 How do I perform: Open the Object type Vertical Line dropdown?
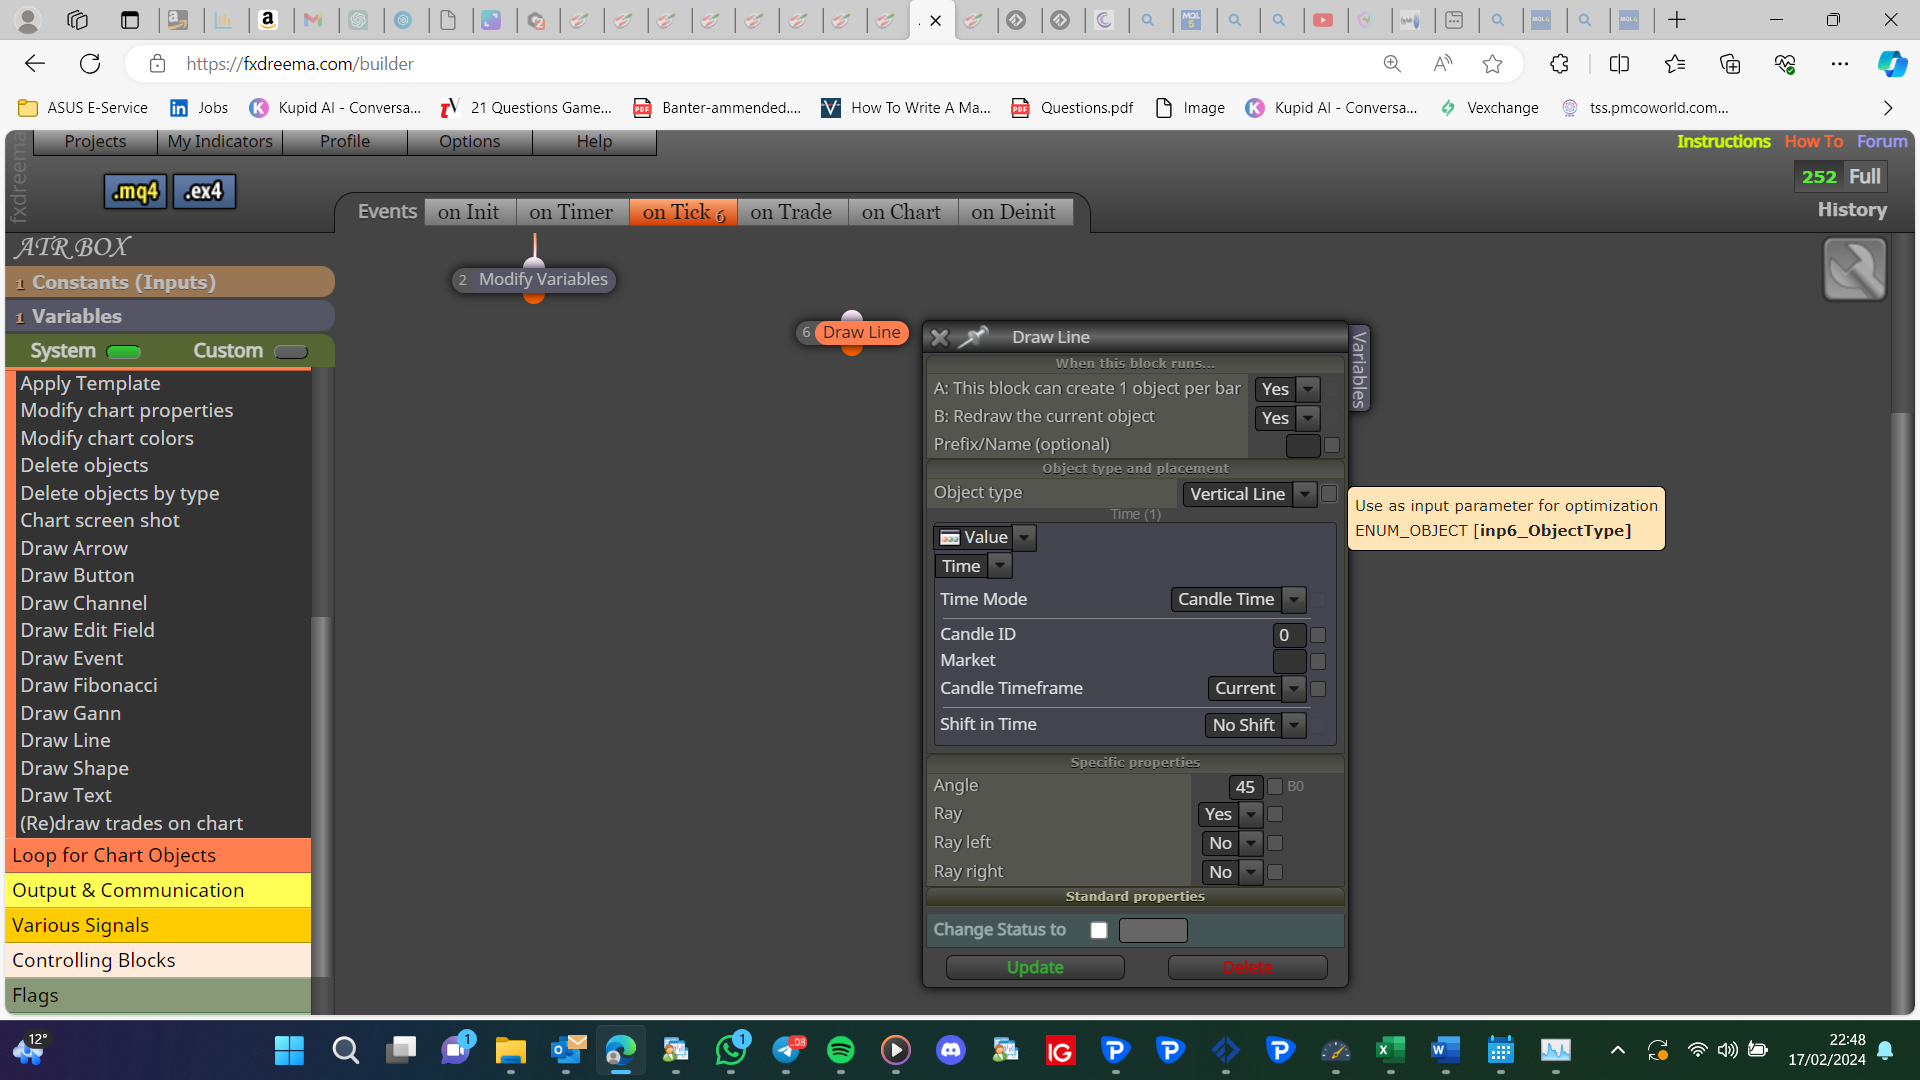[x=1250, y=494]
